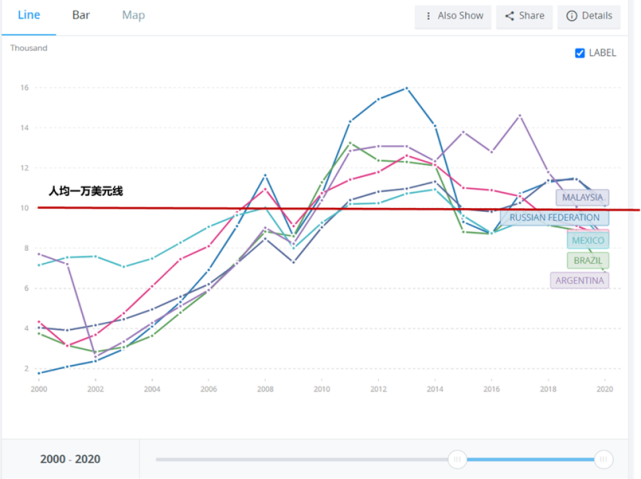Choose the BRAZIL series label
The height and width of the screenshot is (479, 641).
pyautogui.click(x=588, y=260)
